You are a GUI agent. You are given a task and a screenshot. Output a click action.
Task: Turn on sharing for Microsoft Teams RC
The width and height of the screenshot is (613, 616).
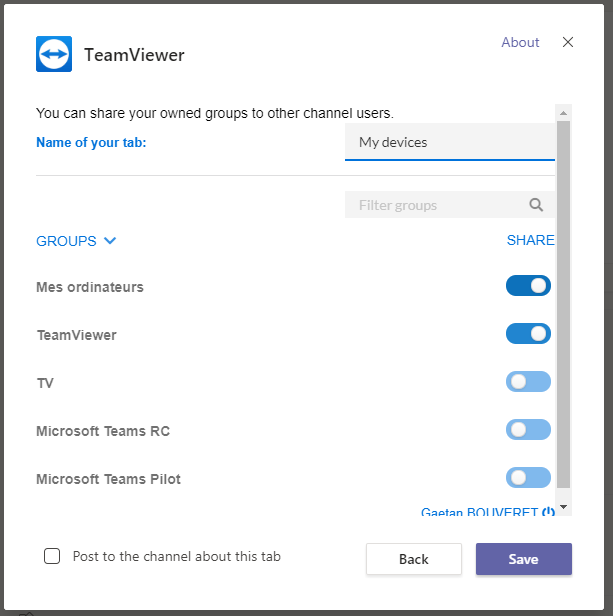tap(528, 429)
